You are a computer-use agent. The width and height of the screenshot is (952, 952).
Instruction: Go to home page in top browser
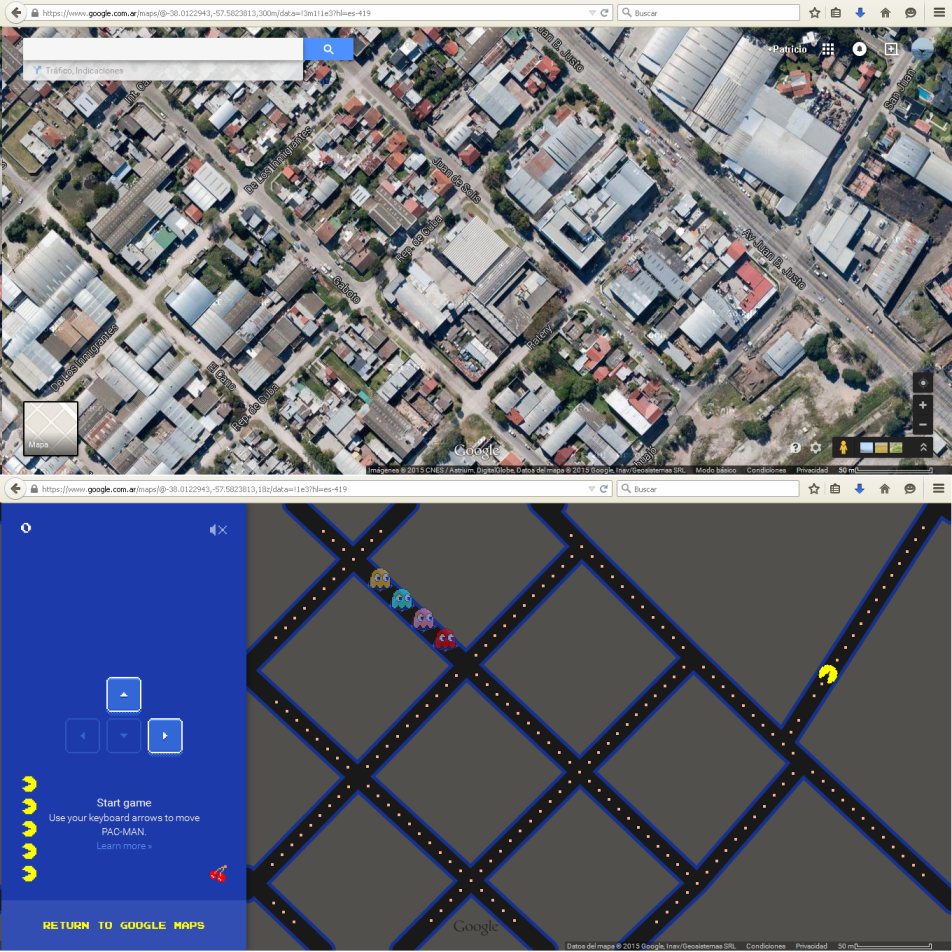885,13
